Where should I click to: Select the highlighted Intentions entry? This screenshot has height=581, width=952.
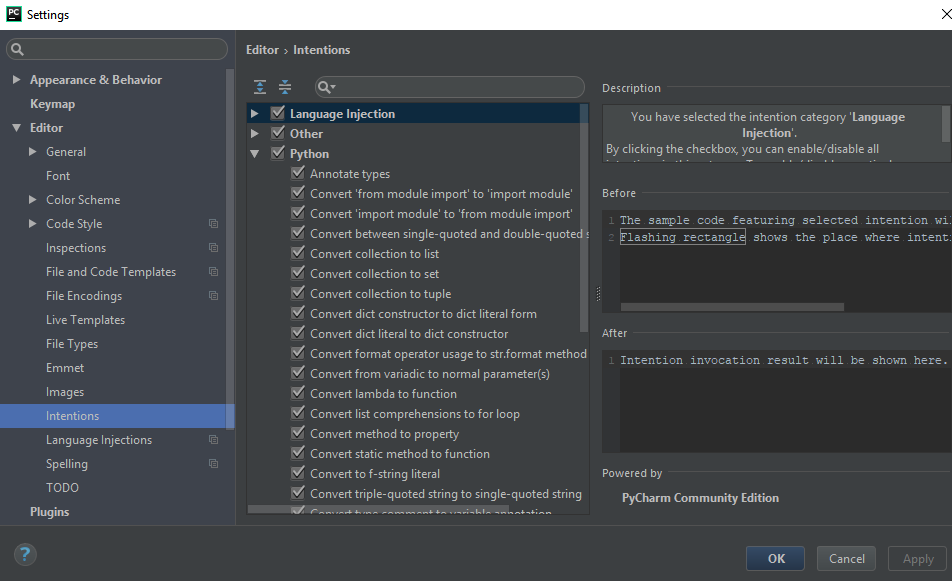coord(113,416)
